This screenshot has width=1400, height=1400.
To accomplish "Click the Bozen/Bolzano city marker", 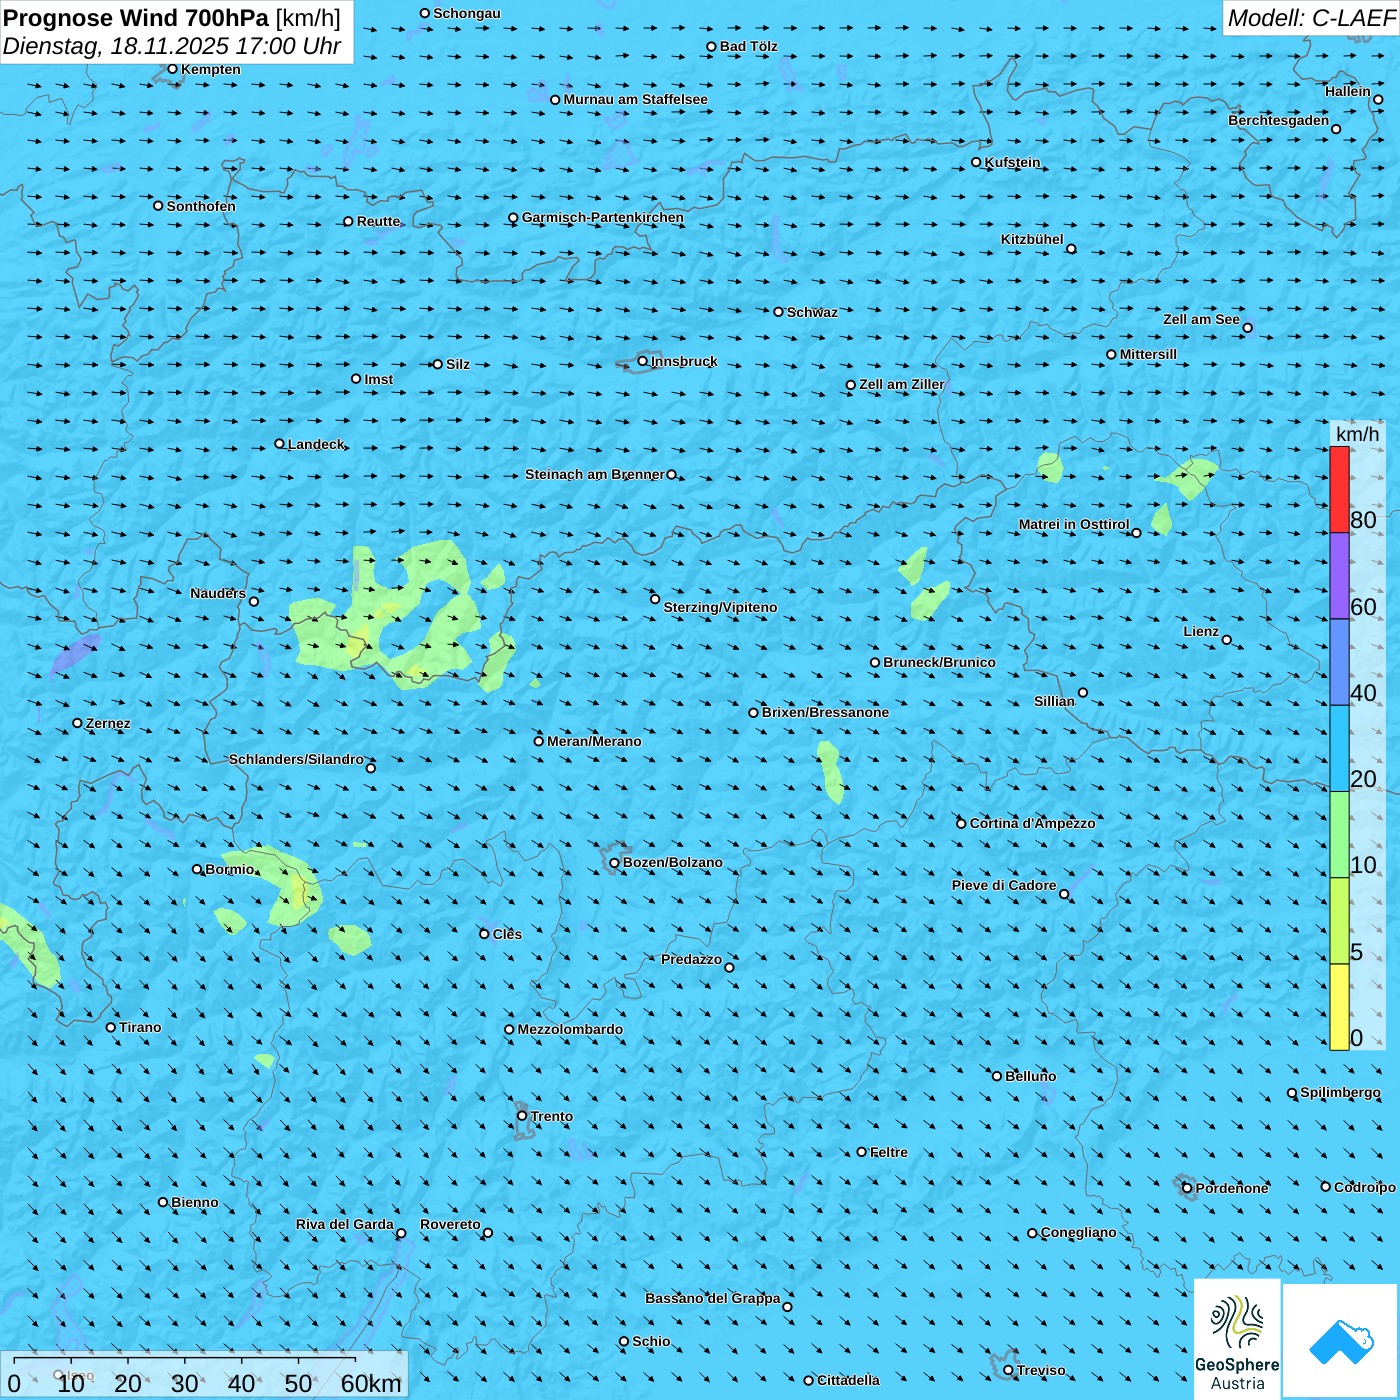I will [614, 862].
